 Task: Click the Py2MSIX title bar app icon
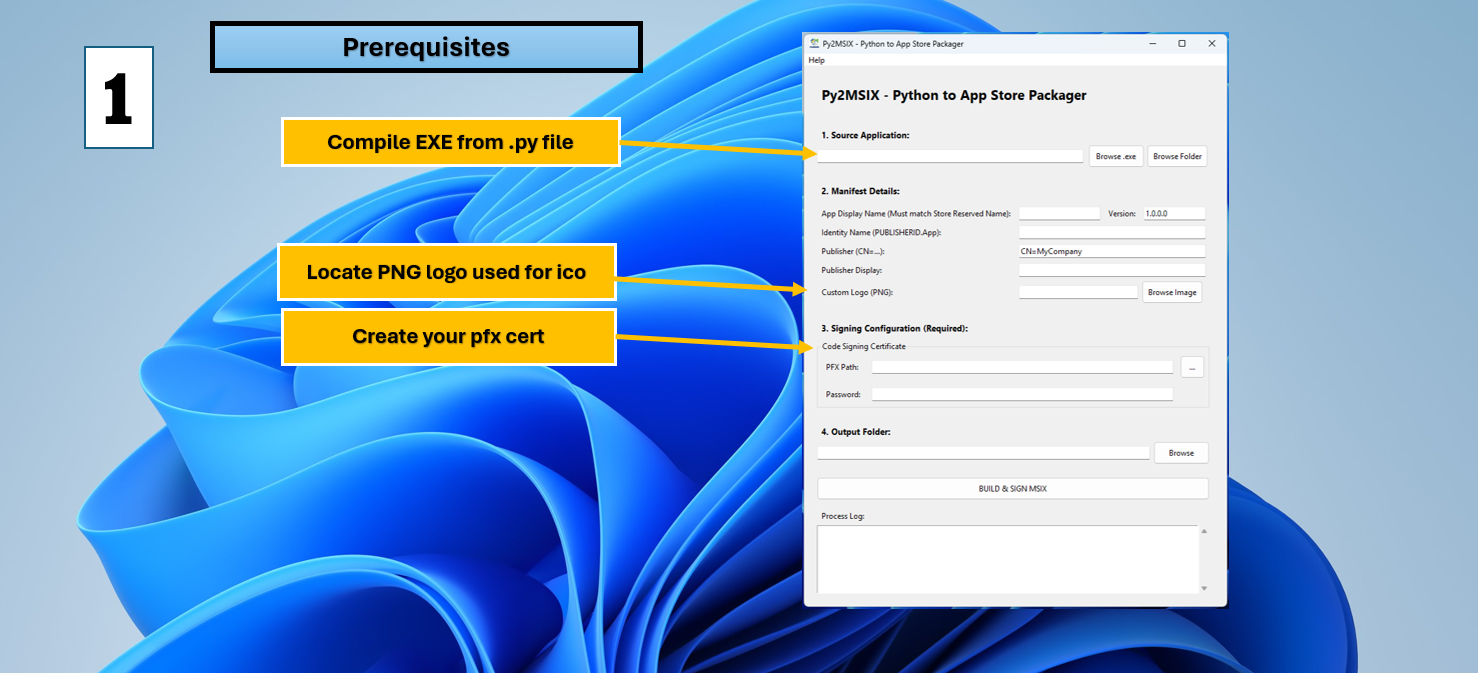(813, 44)
